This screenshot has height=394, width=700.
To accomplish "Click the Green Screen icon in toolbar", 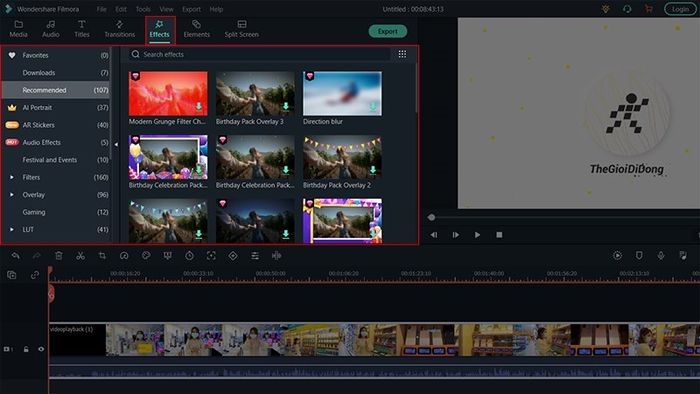I will (x=168, y=256).
